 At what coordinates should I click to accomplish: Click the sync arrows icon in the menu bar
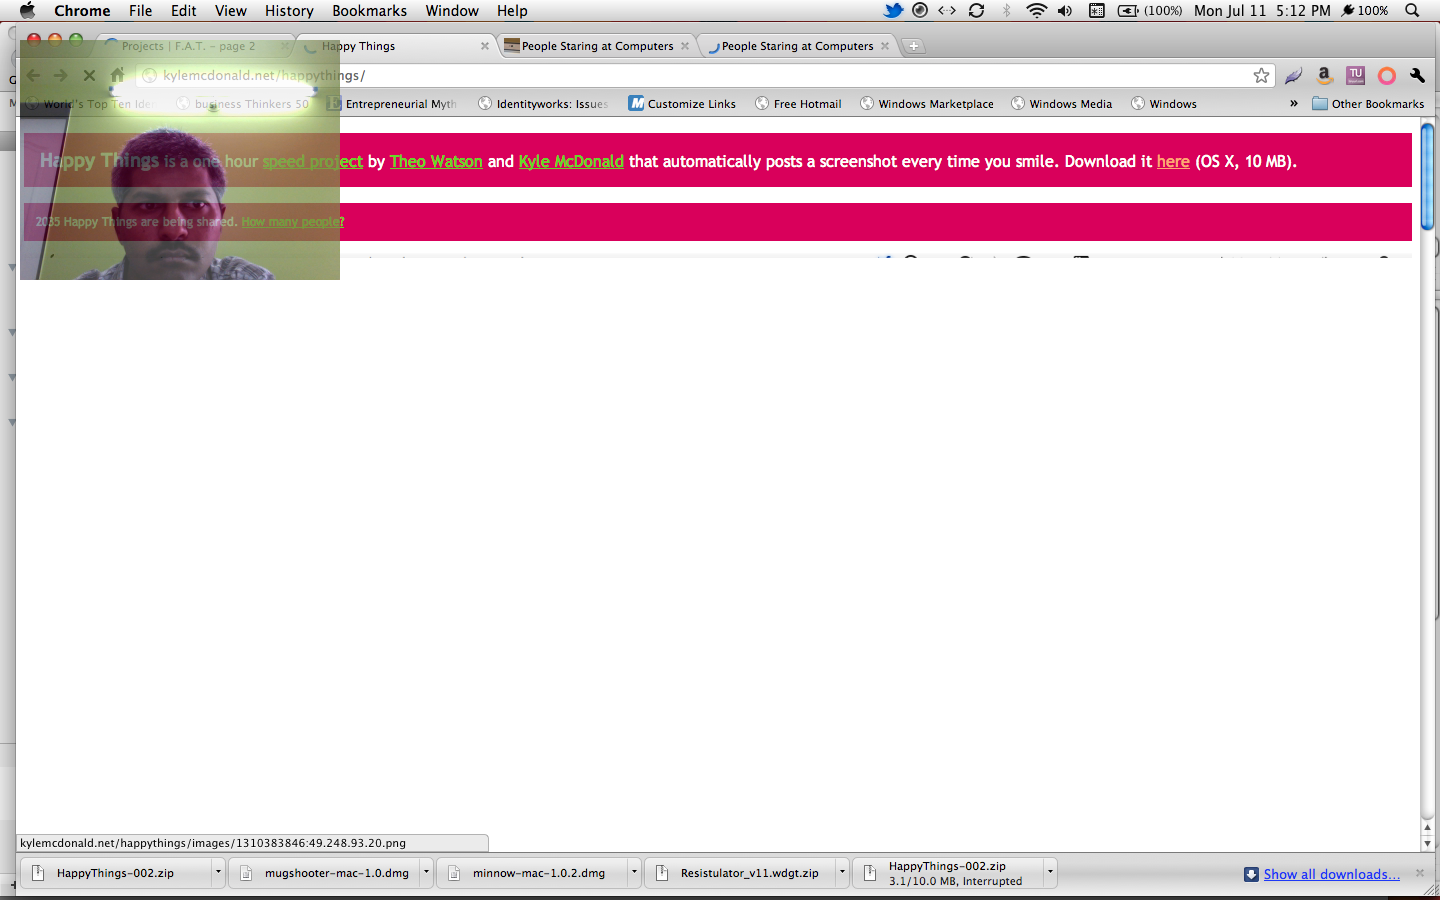(x=976, y=10)
